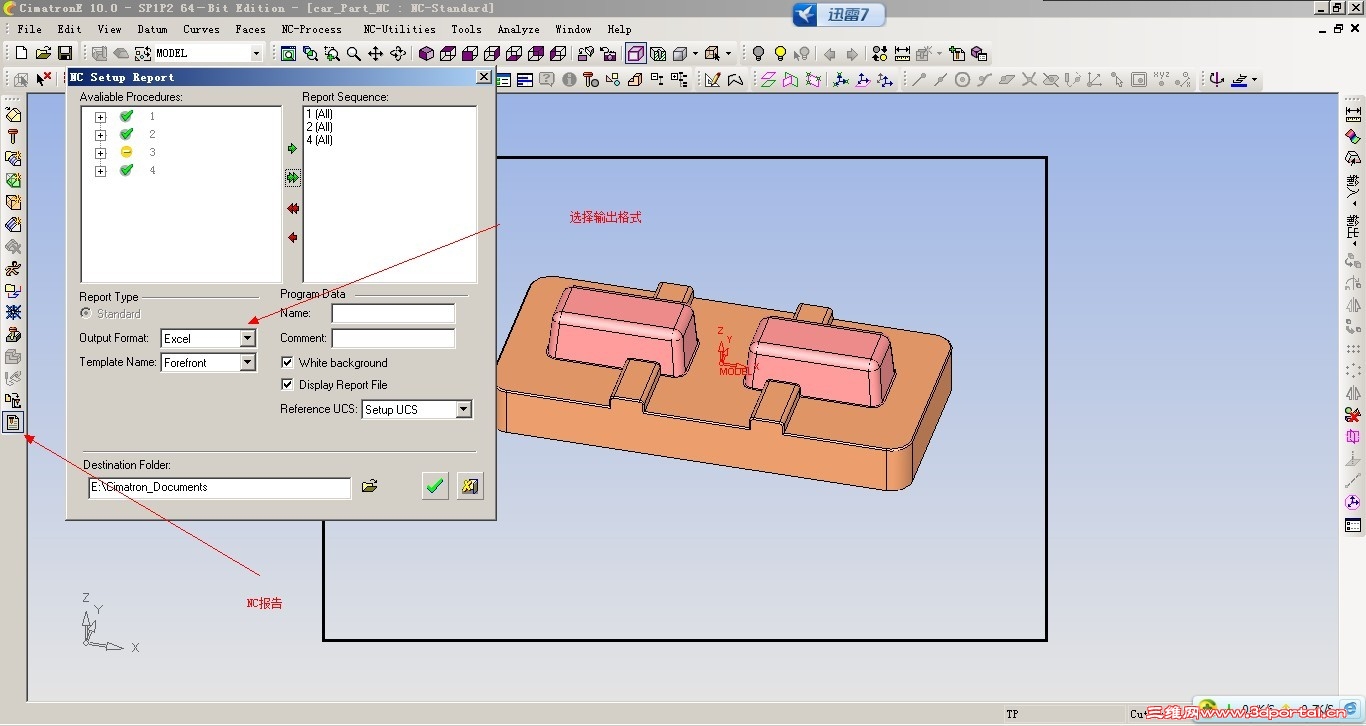1366x726 pixels.
Task: Open the Faces menu
Action: (x=250, y=29)
